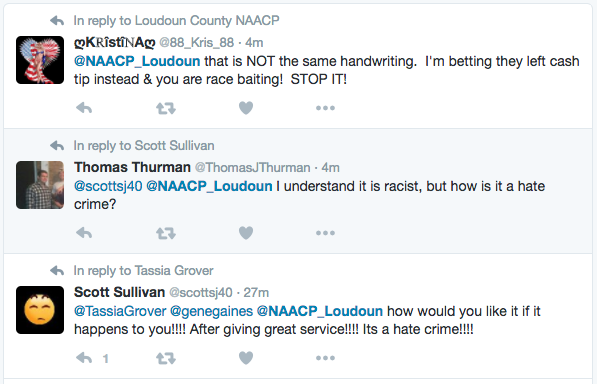Open the @TassiaGrover mention link
597x384 pixels.
(x=120, y=311)
